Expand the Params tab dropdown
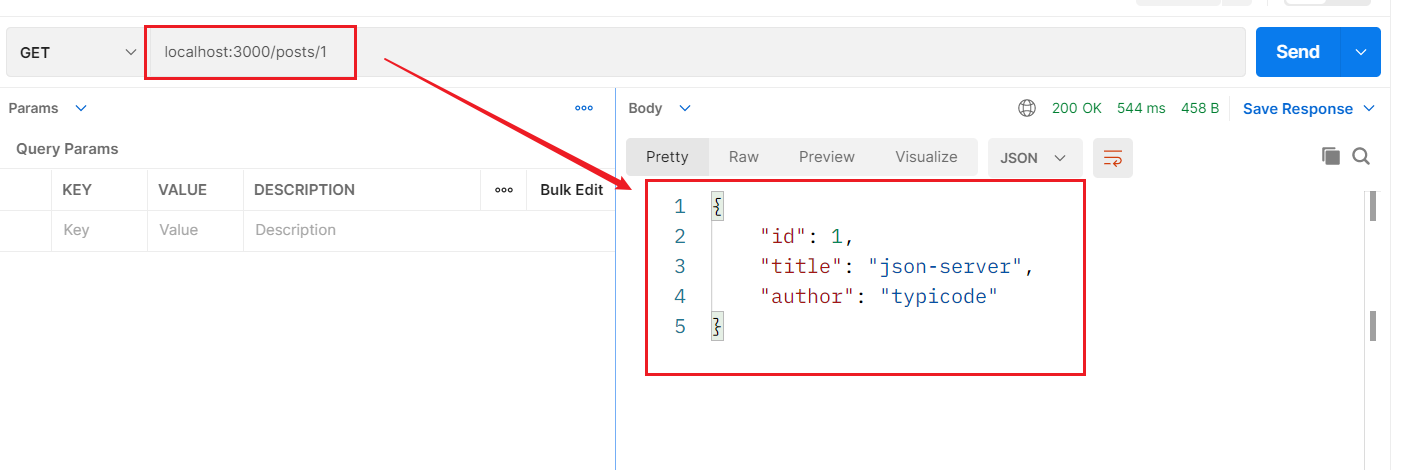The width and height of the screenshot is (1428, 470). 81,108
